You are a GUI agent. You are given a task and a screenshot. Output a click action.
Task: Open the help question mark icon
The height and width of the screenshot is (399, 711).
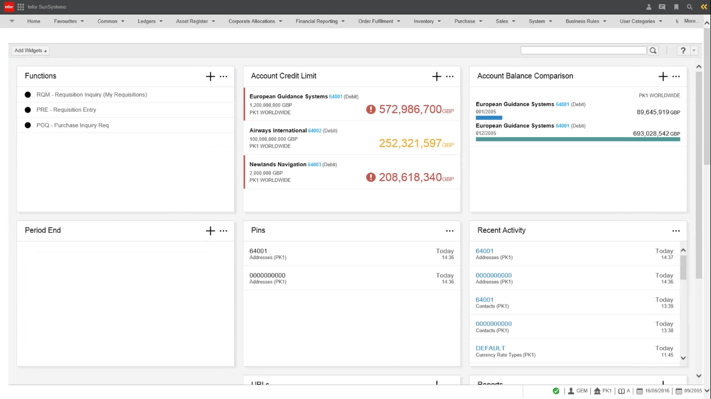click(x=683, y=50)
